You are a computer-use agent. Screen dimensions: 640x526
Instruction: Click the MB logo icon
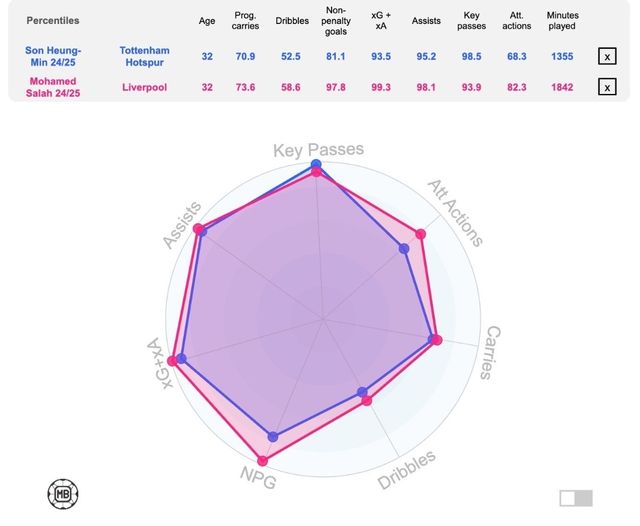62,493
